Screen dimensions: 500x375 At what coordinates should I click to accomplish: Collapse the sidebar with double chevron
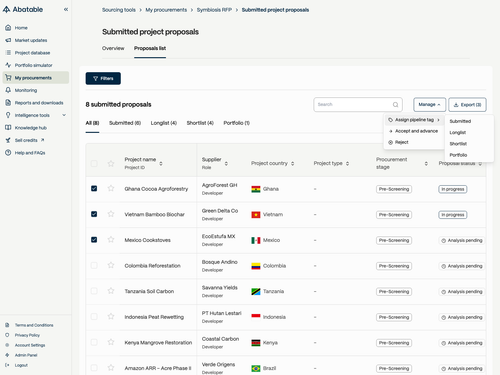[x=66, y=9]
